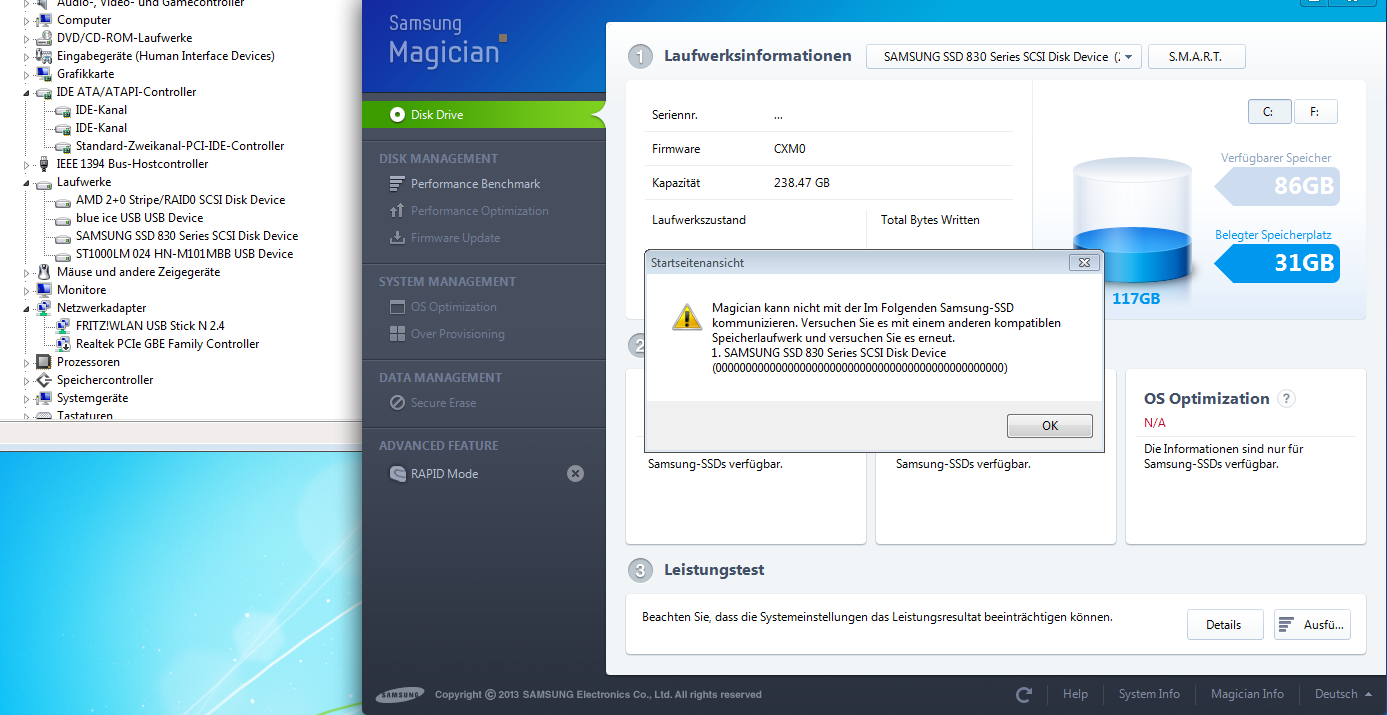Click the DVD/CD-ROM-Laufwerke drive icon
1387x715 pixels.
click(44, 38)
